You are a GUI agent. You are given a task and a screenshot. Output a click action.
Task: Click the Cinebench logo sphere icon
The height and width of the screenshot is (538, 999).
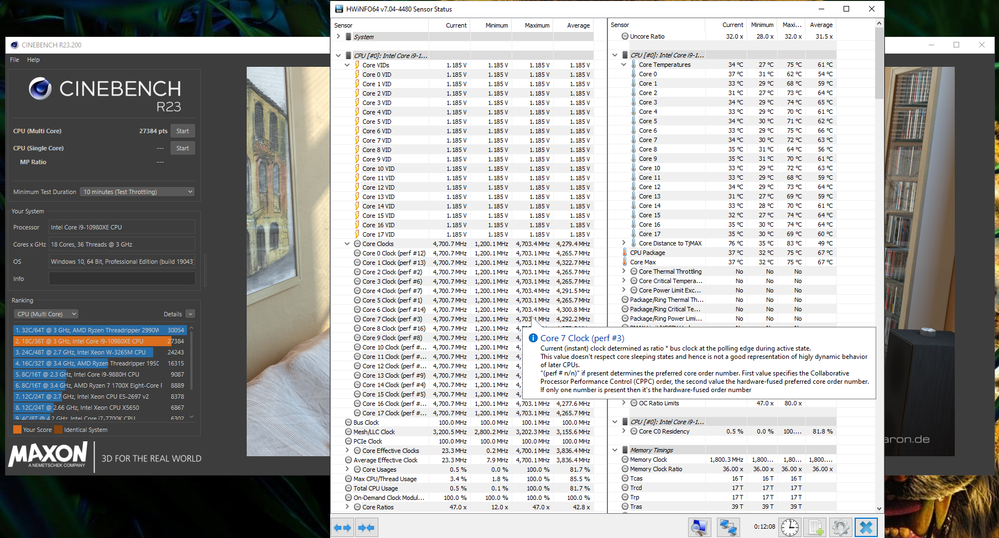point(40,89)
